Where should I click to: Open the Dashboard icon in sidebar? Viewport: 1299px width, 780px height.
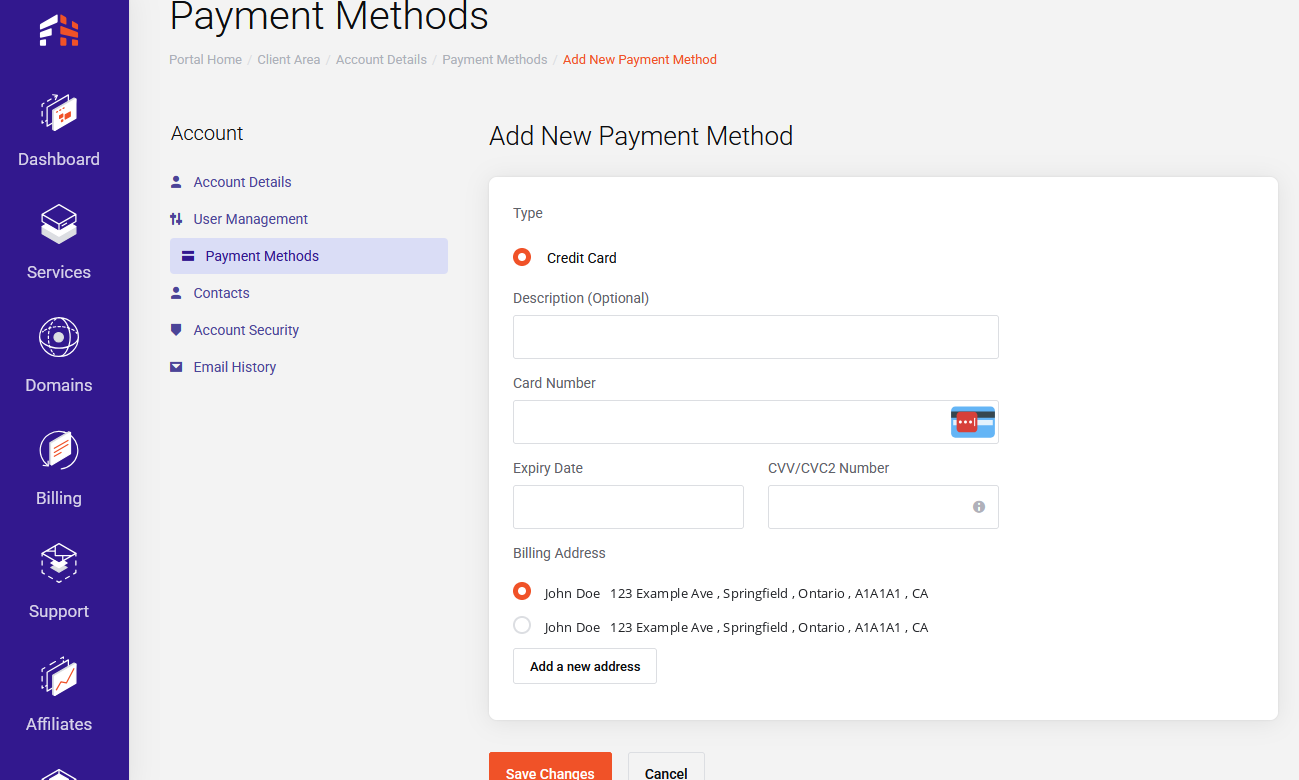(59, 113)
